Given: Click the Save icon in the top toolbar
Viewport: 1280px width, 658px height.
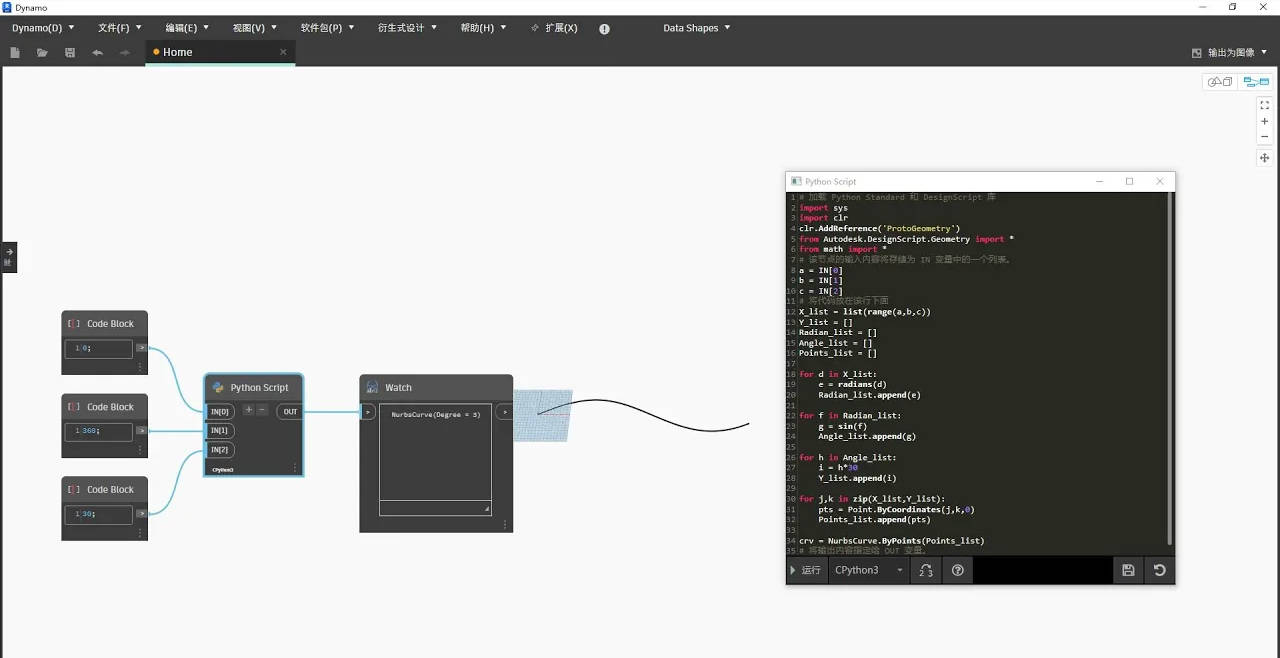Looking at the screenshot, I should coord(68,52).
